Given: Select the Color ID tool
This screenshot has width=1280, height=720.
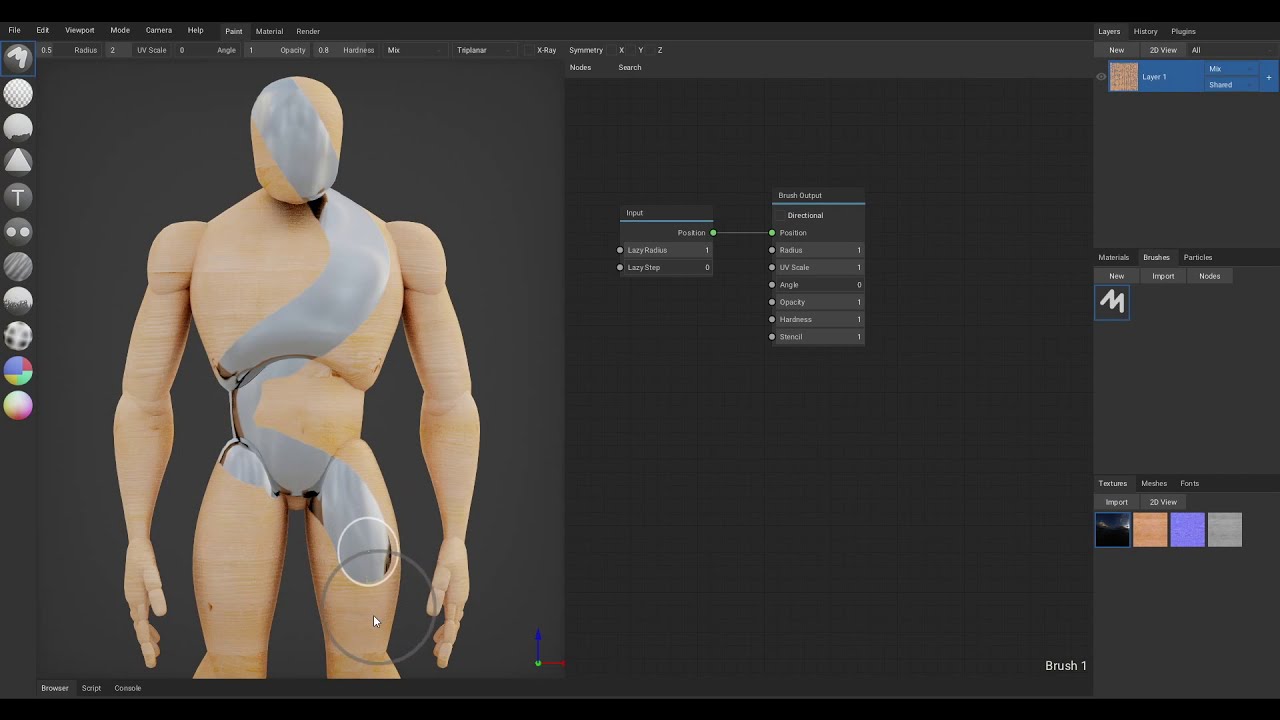Looking at the screenshot, I should (18, 371).
